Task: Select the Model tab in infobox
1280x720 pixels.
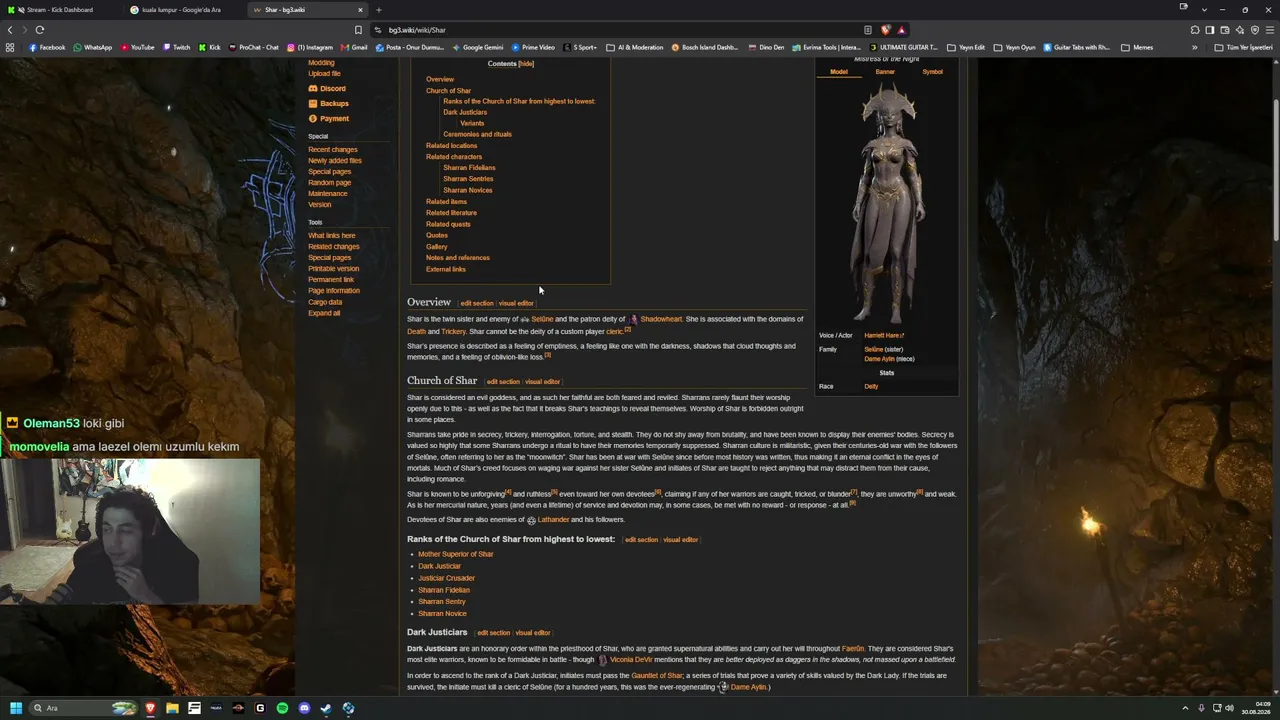Action: click(x=839, y=72)
